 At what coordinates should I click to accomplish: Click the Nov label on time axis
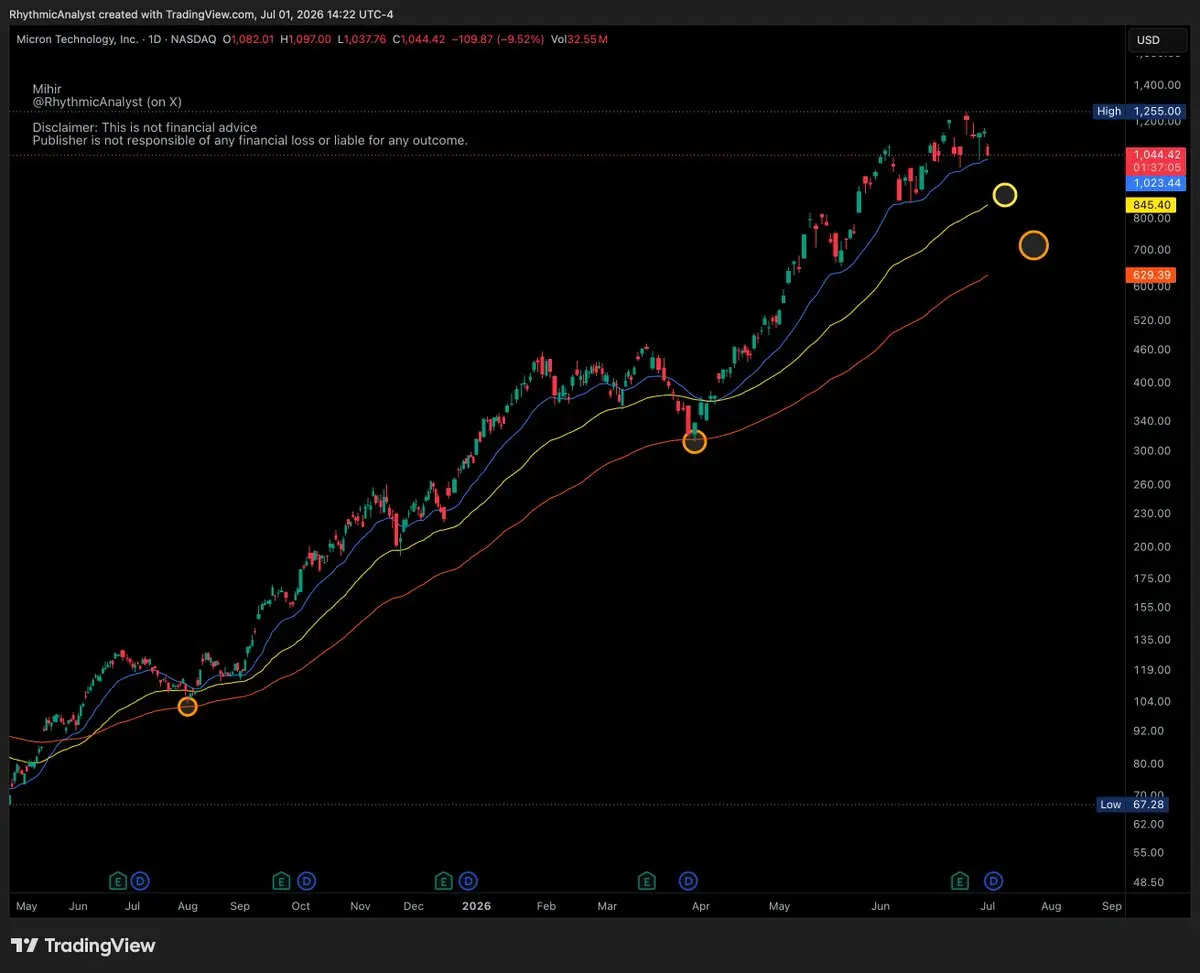[x=361, y=906]
